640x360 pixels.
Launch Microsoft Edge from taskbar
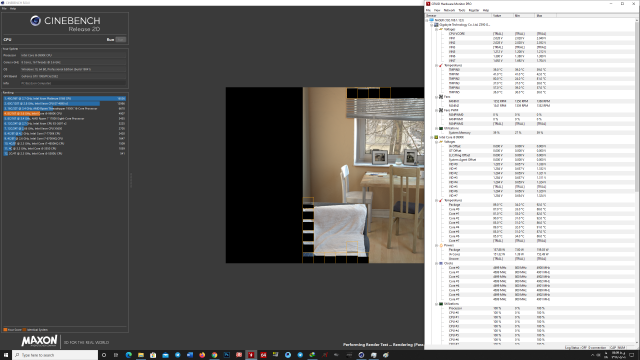click(x=129, y=355)
